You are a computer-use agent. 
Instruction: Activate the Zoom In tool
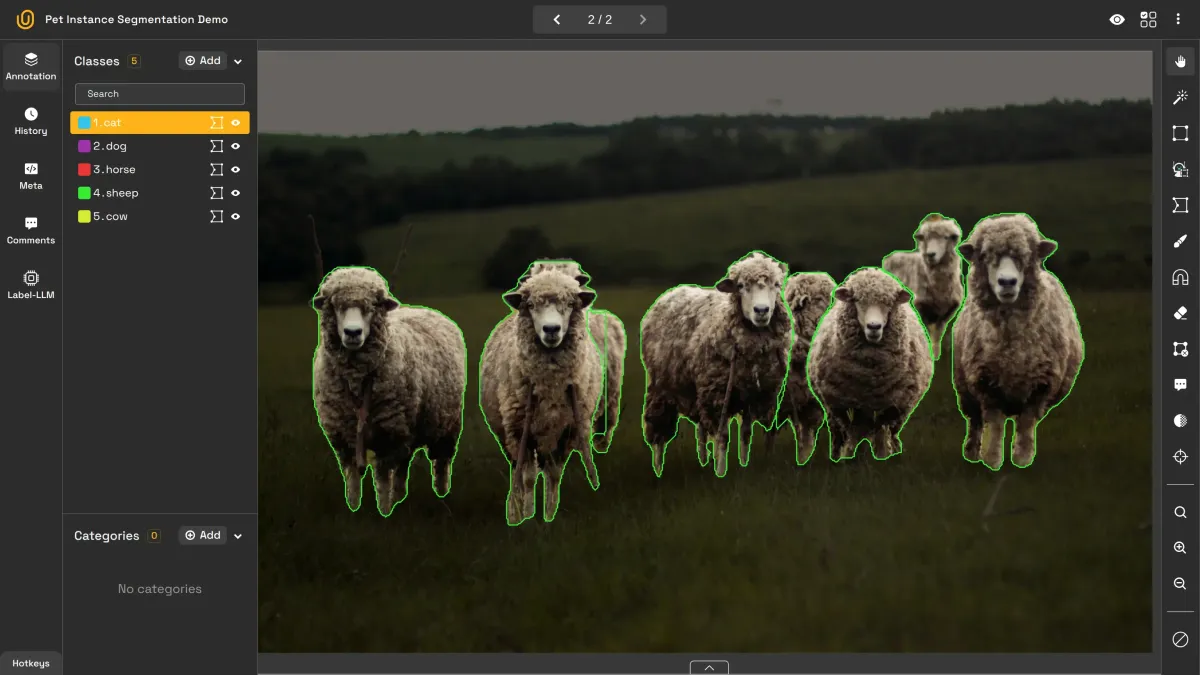pyautogui.click(x=1179, y=547)
